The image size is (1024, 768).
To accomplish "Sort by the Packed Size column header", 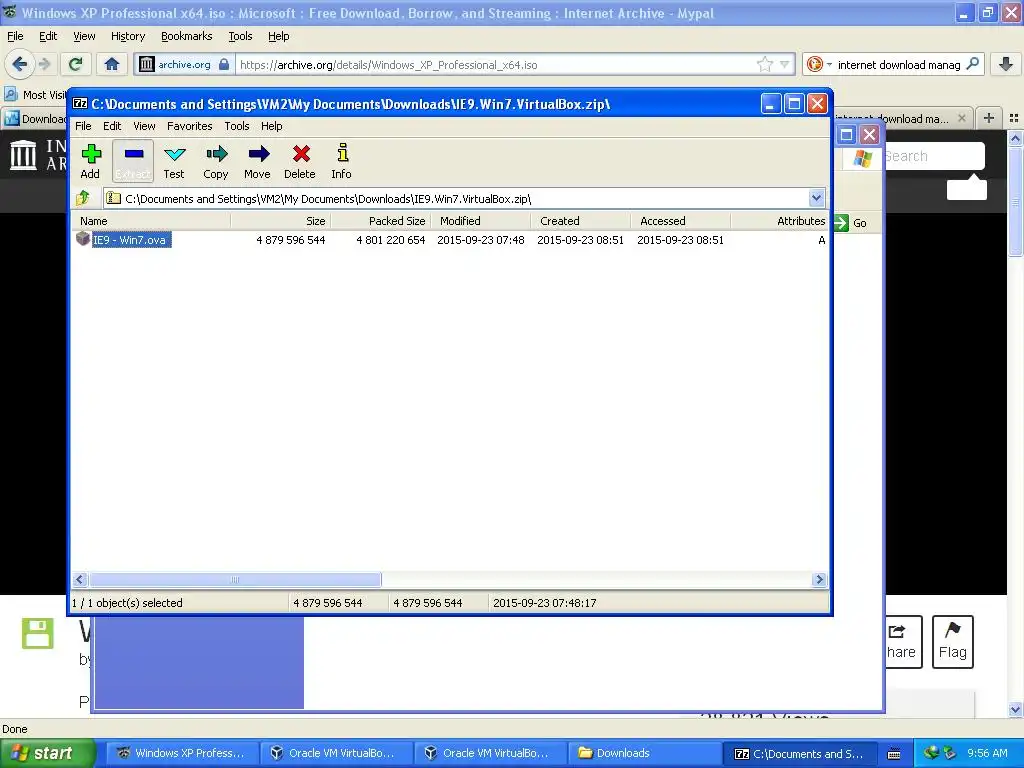I will (381, 221).
